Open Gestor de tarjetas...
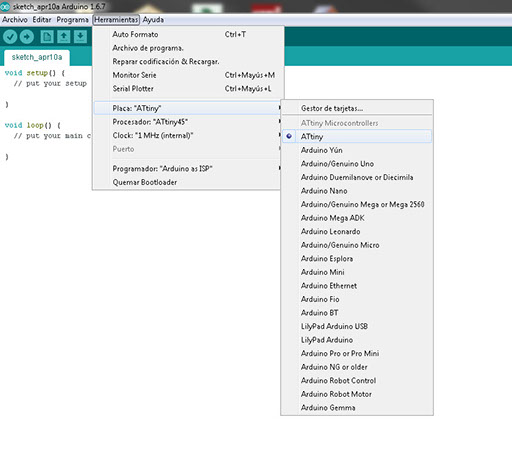 (356, 108)
